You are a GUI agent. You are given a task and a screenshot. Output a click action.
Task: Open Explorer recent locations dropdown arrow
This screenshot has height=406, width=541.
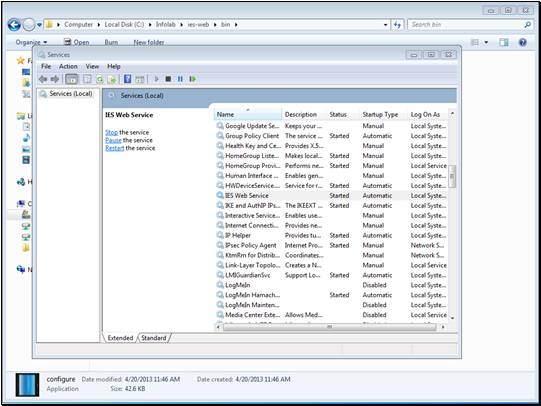coord(39,25)
